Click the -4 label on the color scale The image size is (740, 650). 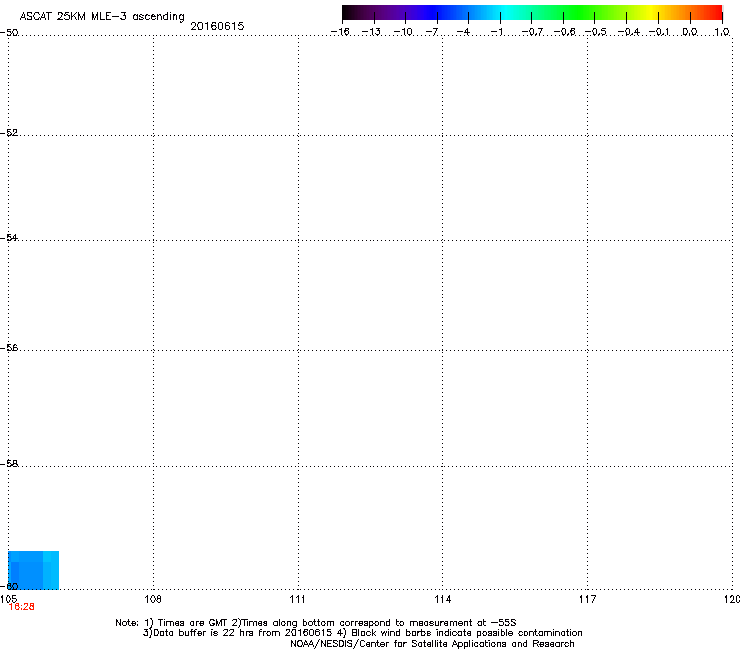click(463, 32)
